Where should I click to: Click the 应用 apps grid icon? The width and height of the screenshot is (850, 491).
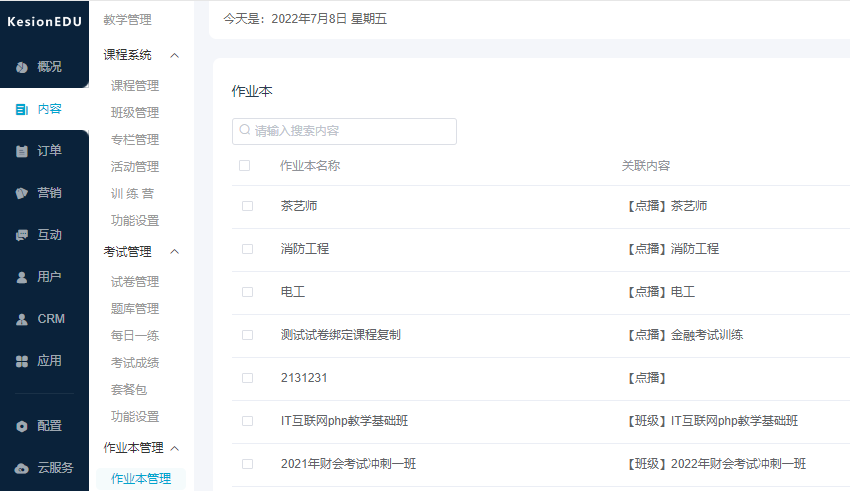pos(22,361)
